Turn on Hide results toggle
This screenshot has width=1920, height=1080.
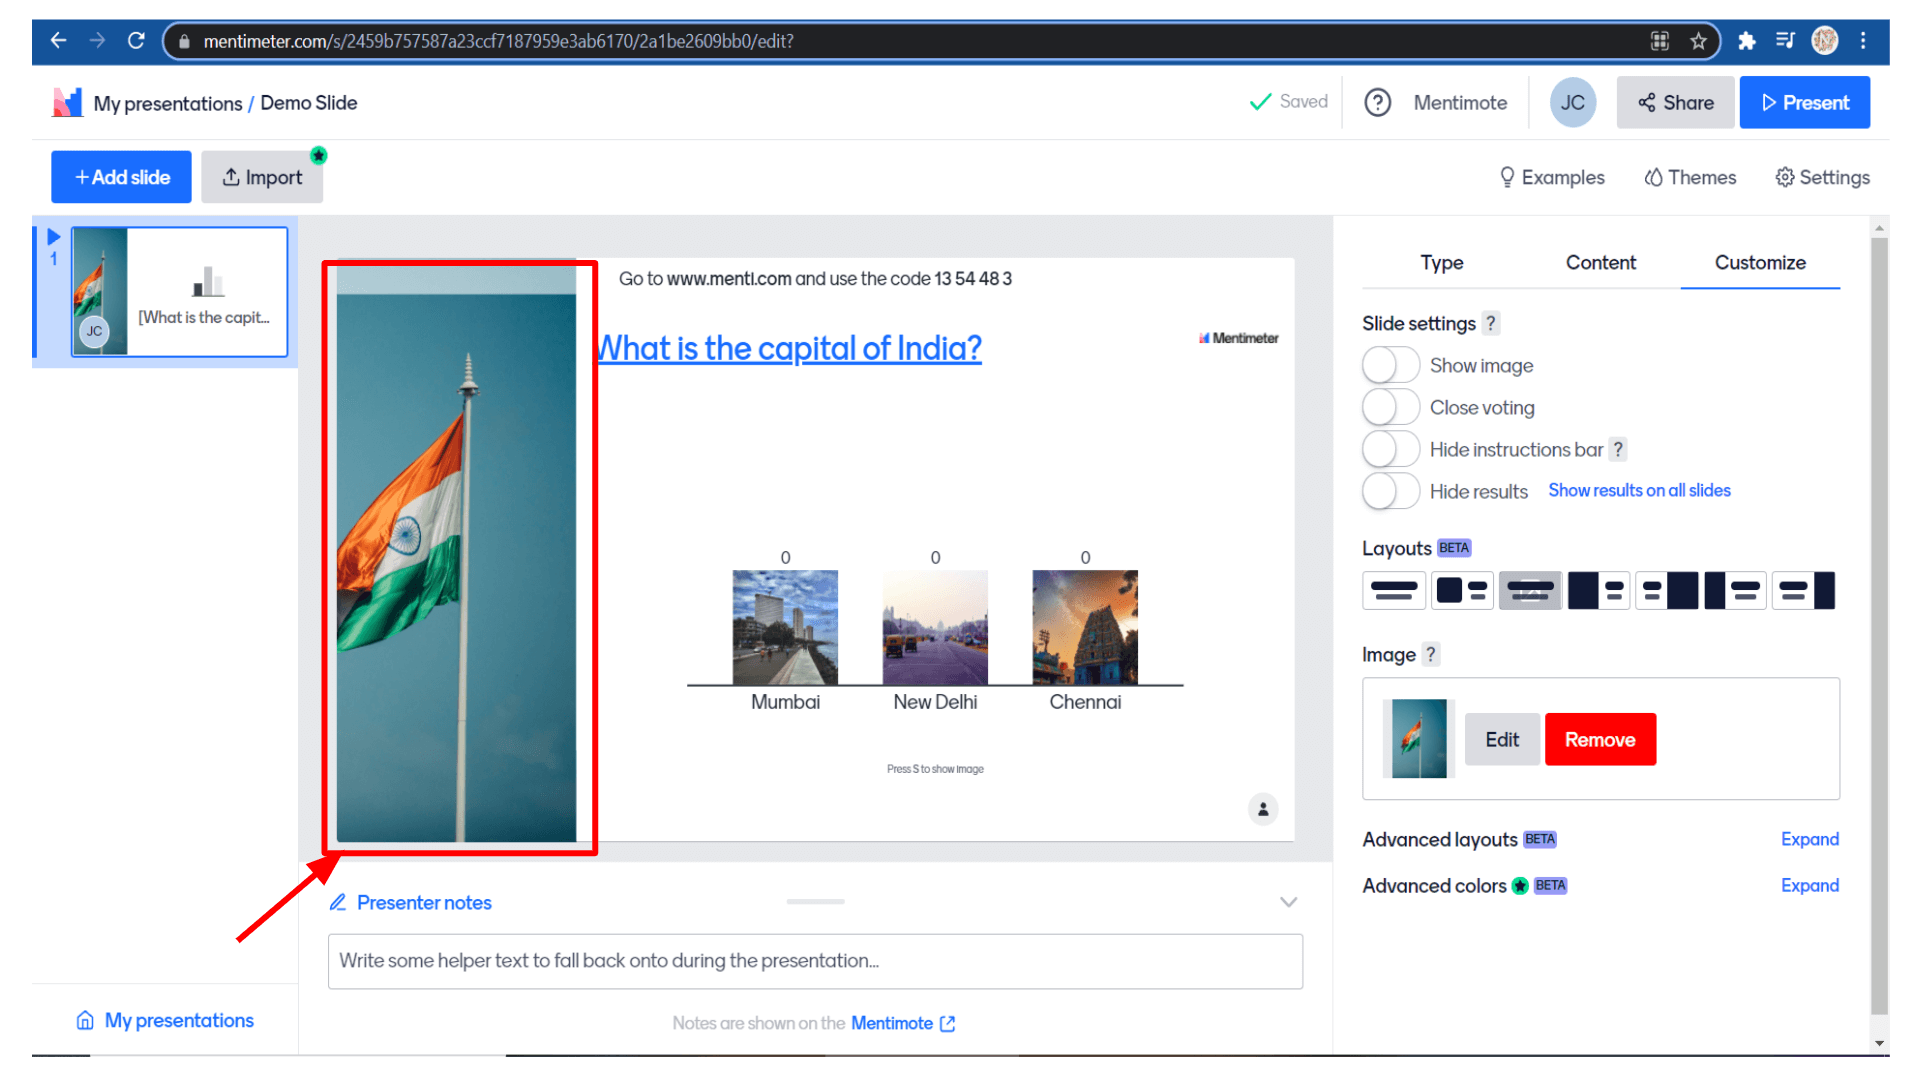(1390, 491)
